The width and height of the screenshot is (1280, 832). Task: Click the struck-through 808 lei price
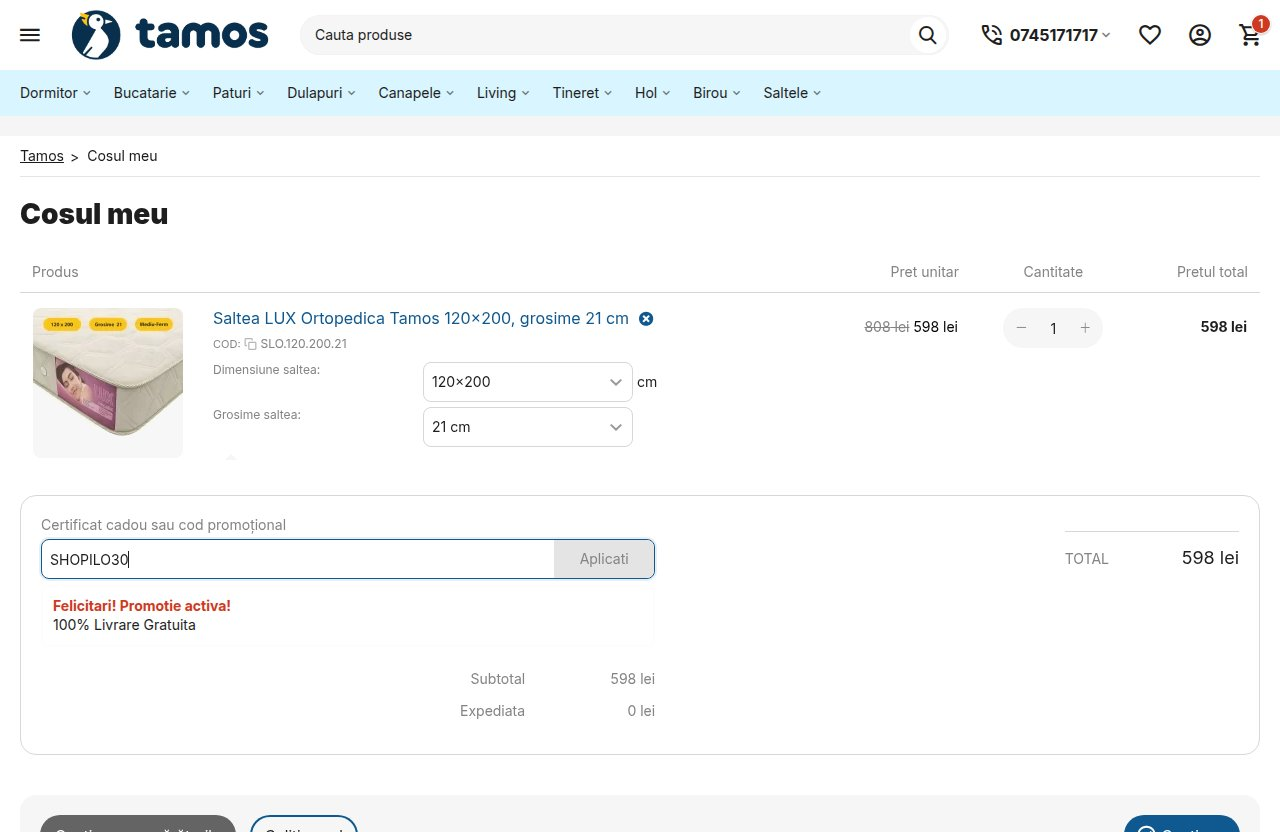click(887, 327)
